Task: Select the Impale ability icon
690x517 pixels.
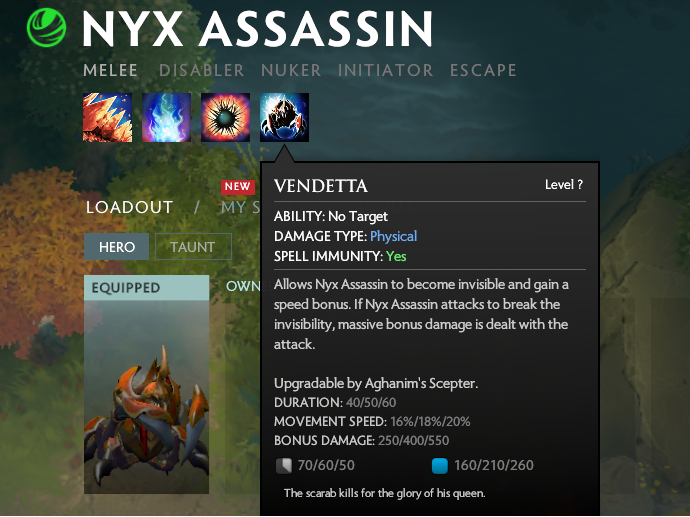Action: click(107, 117)
